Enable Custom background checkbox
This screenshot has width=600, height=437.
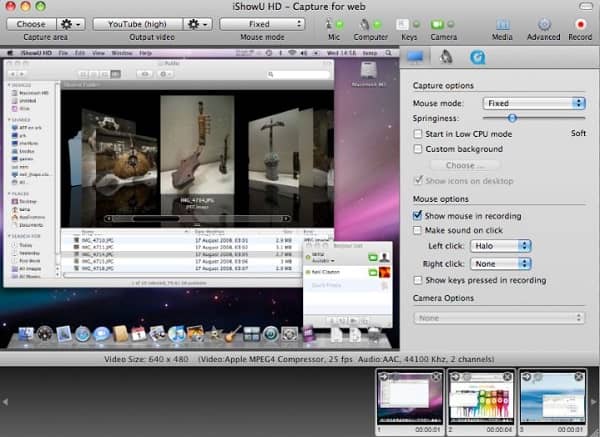[418, 149]
